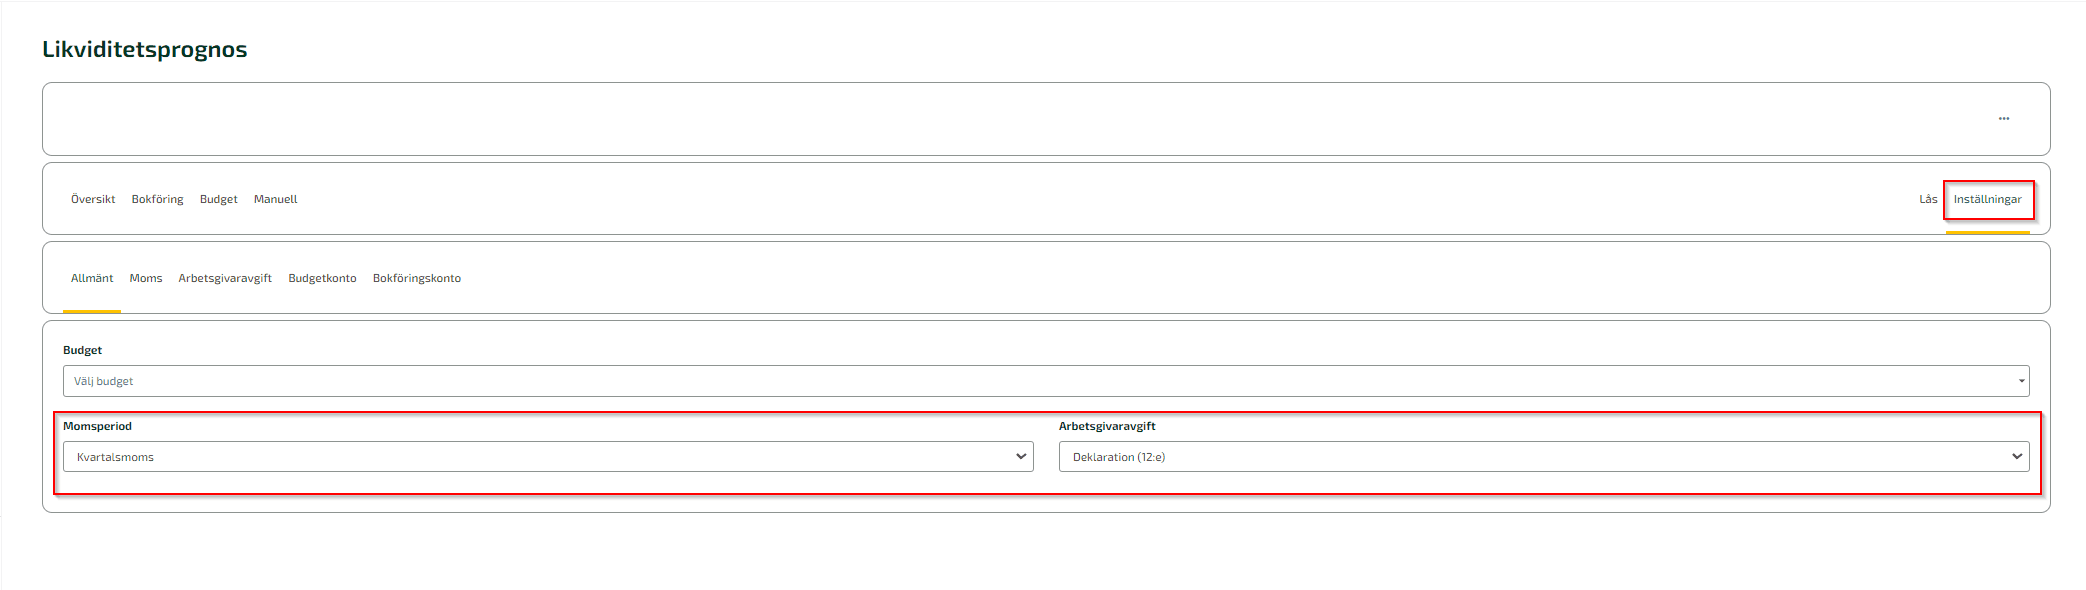Click the small arrow on Välj budget field
Screen dimensions: 2086x590
pyautogui.click(x=2021, y=381)
